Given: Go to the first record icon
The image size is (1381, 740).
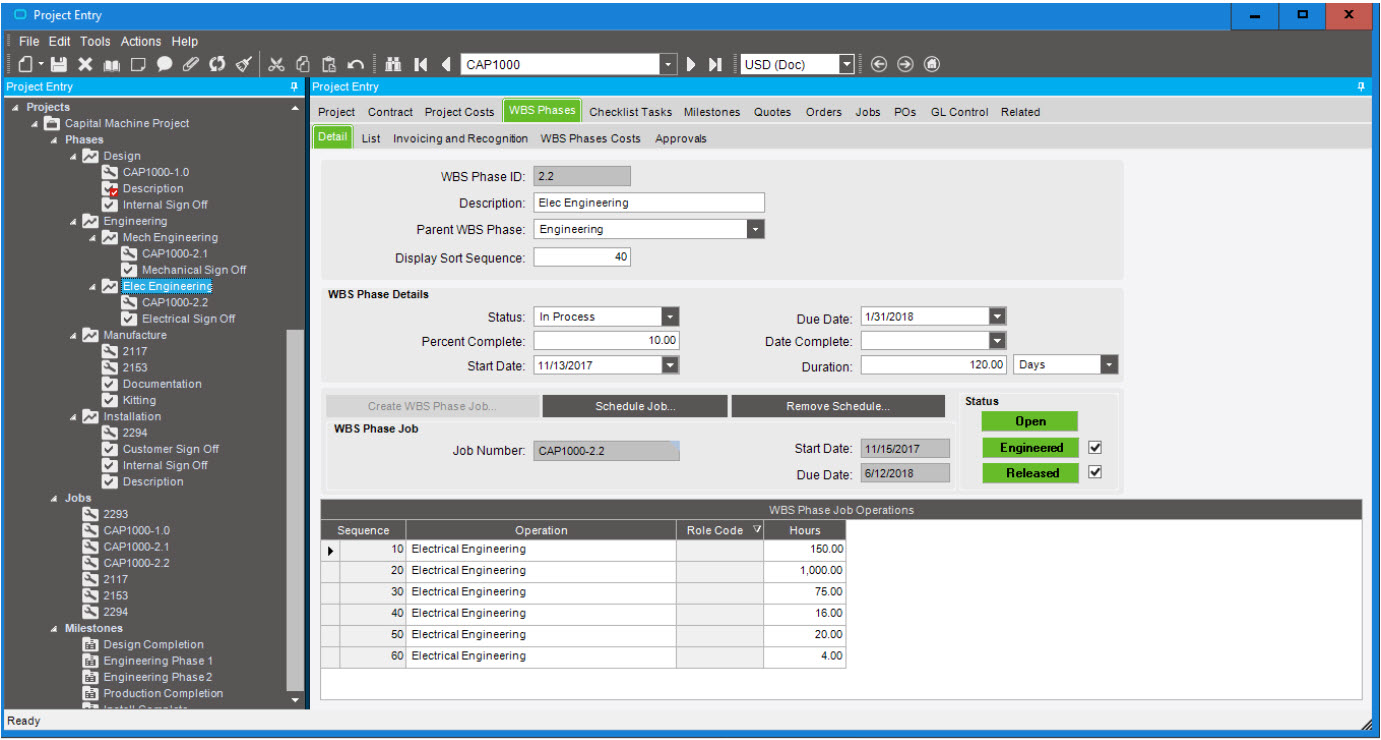Looking at the screenshot, I should 421,64.
